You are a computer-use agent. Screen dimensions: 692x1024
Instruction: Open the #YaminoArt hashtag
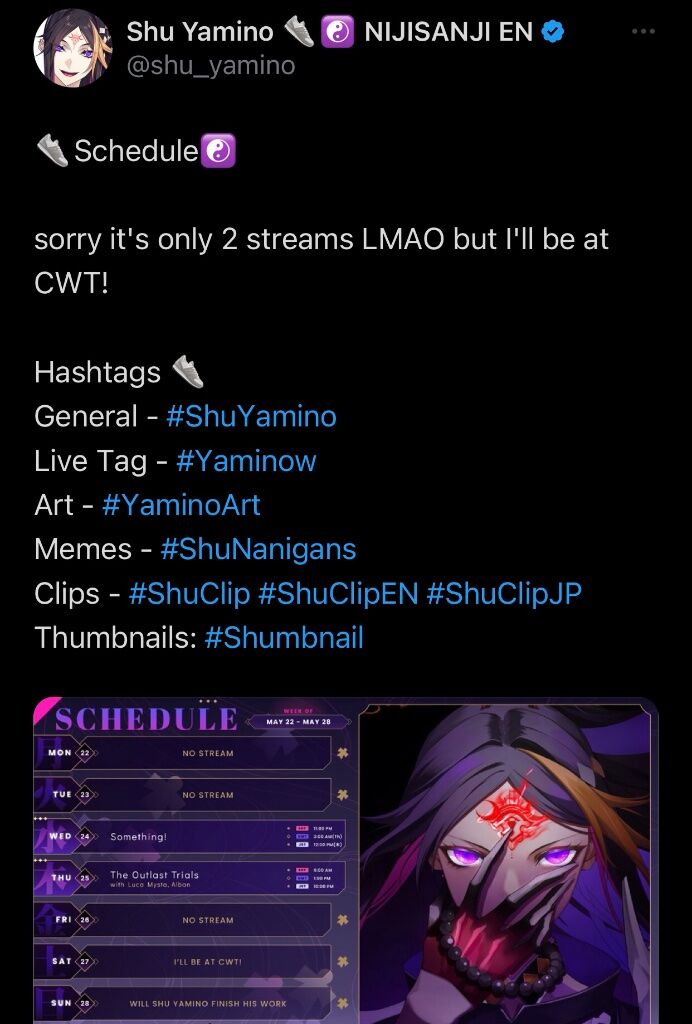181,505
